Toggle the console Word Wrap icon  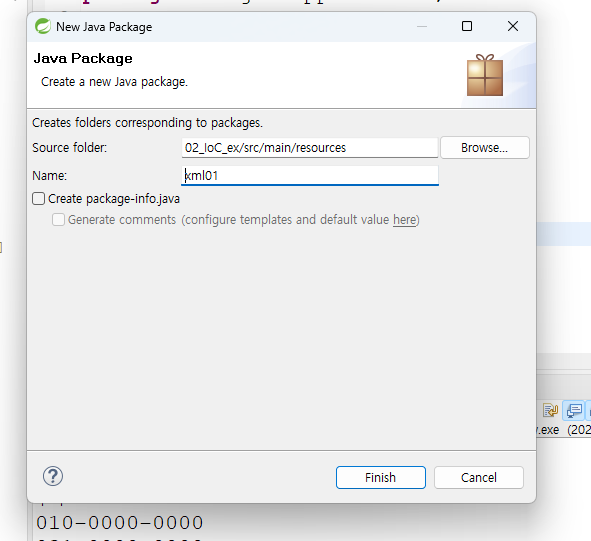point(550,410)
